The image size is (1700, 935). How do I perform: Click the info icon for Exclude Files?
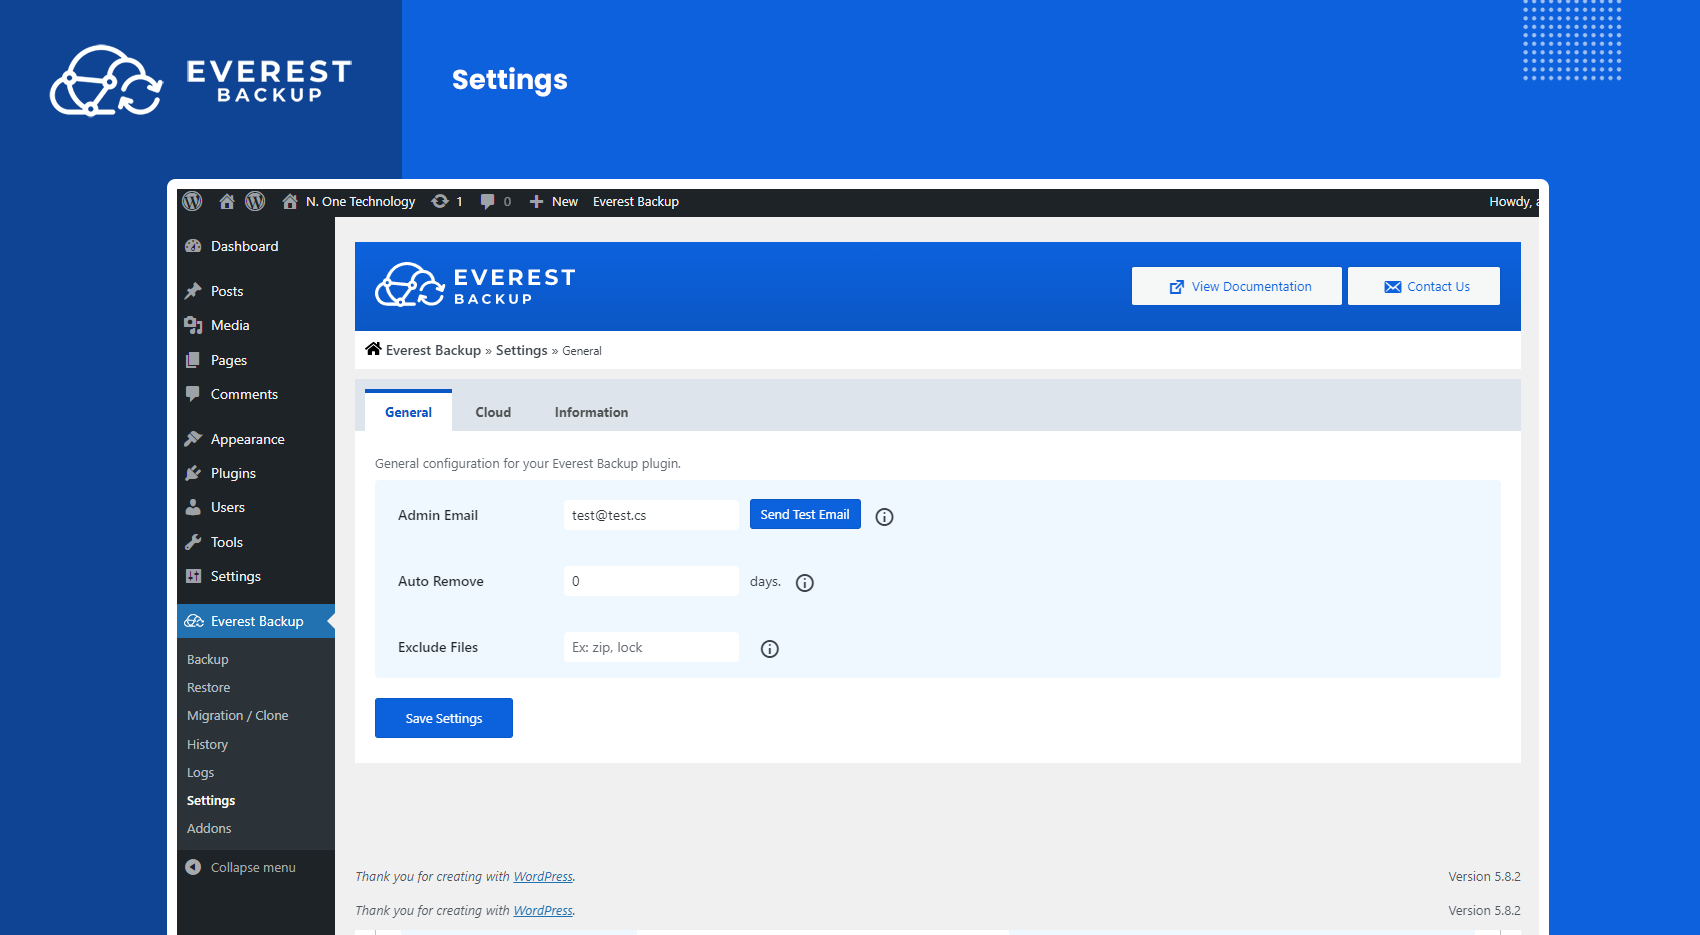coord(770,649)
